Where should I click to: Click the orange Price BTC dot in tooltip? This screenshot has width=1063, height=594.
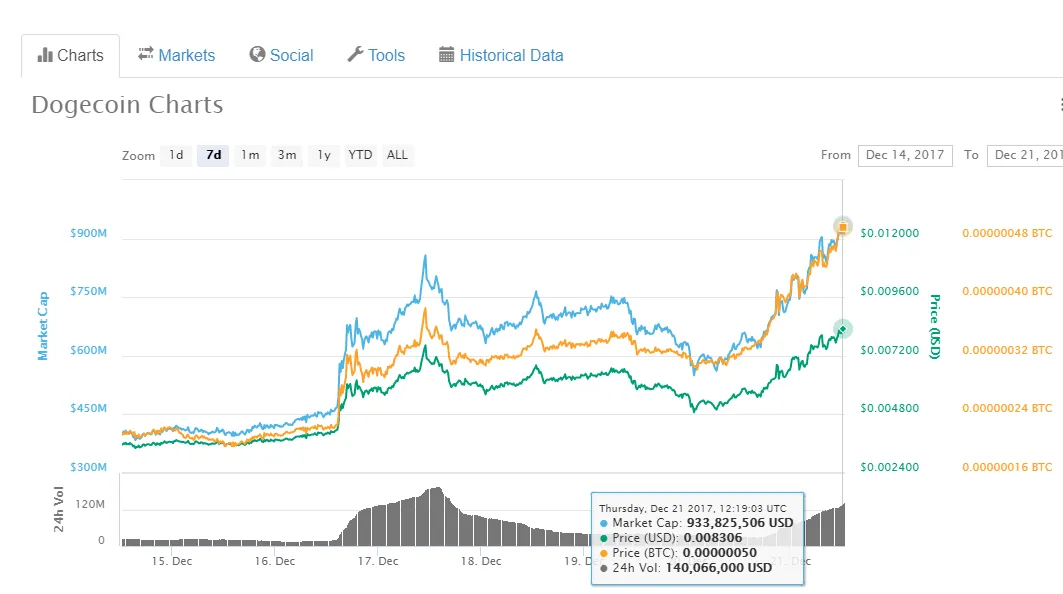pos(604,554)
